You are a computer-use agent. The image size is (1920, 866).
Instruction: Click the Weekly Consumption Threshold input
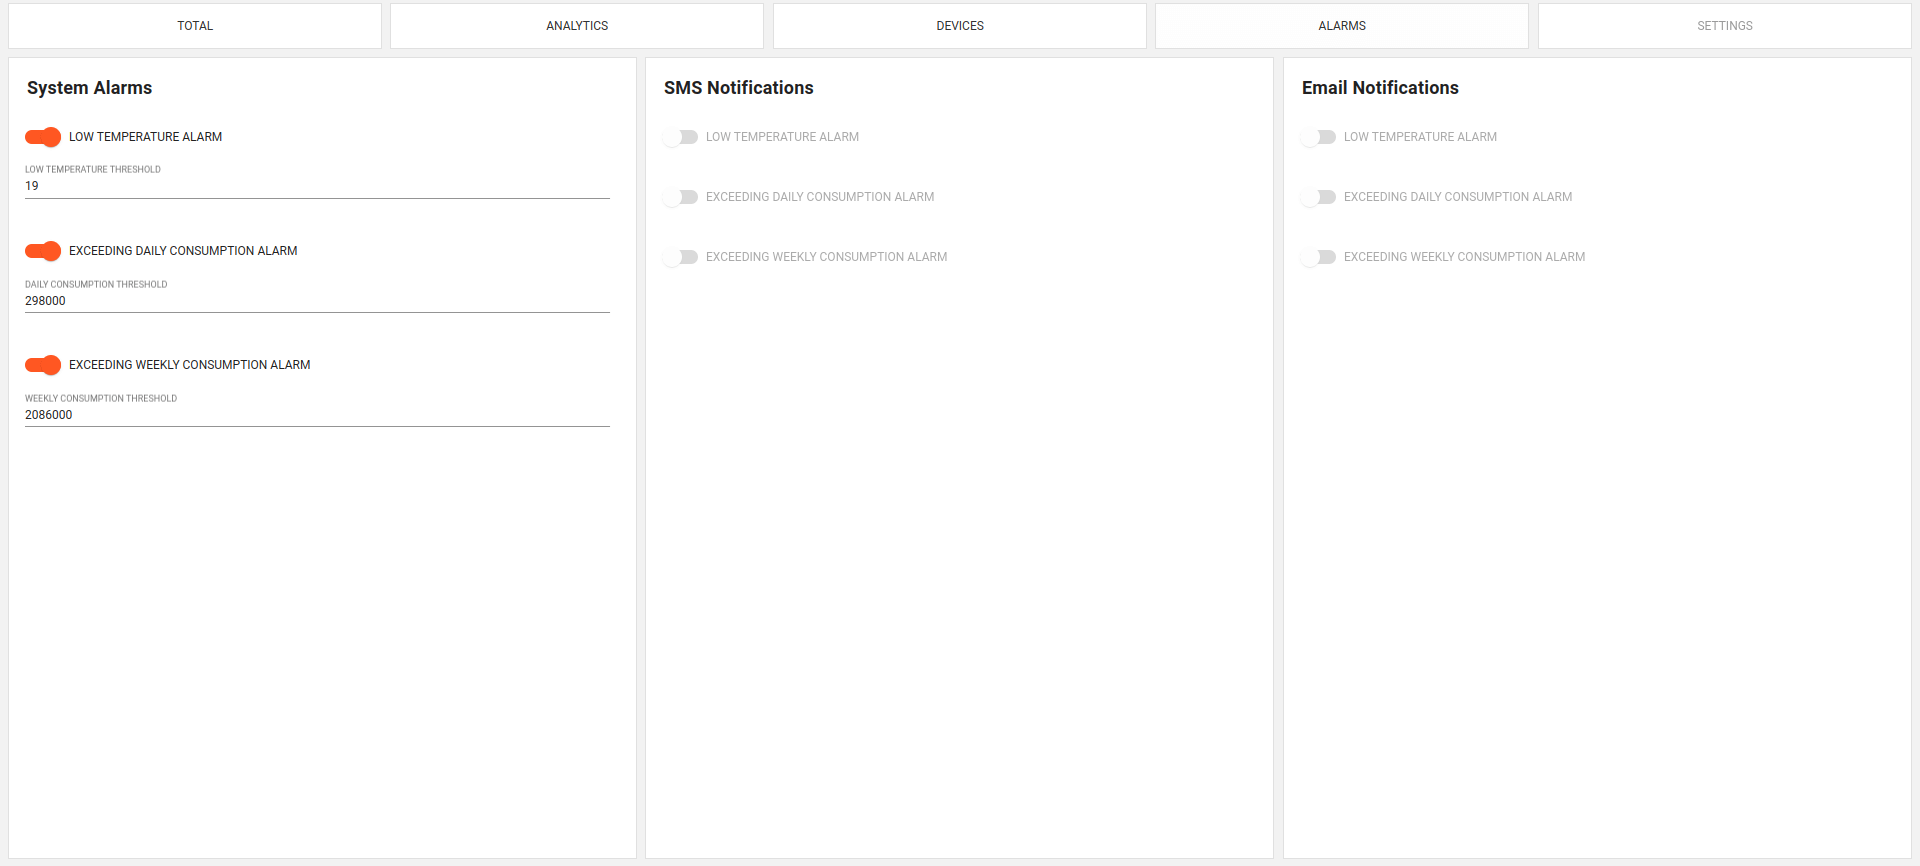click(317, 415)
